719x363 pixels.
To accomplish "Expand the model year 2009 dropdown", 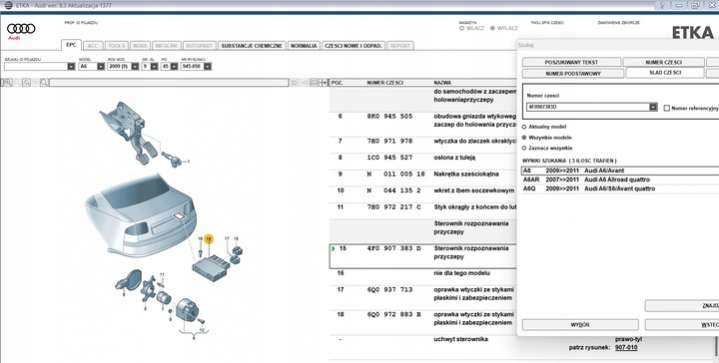I will [x=135, y=66].
